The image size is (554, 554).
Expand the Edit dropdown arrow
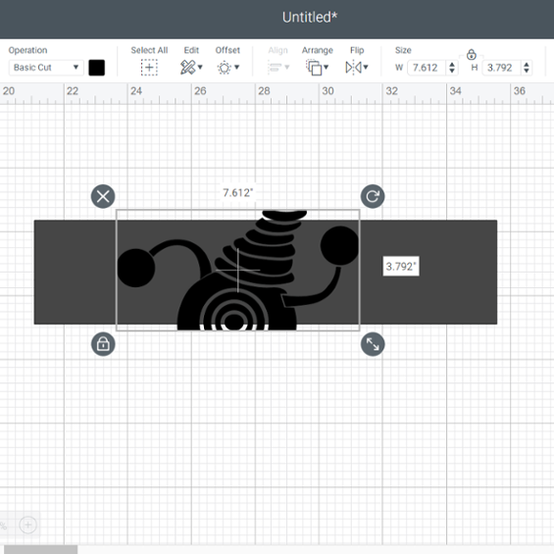(200, 67)
